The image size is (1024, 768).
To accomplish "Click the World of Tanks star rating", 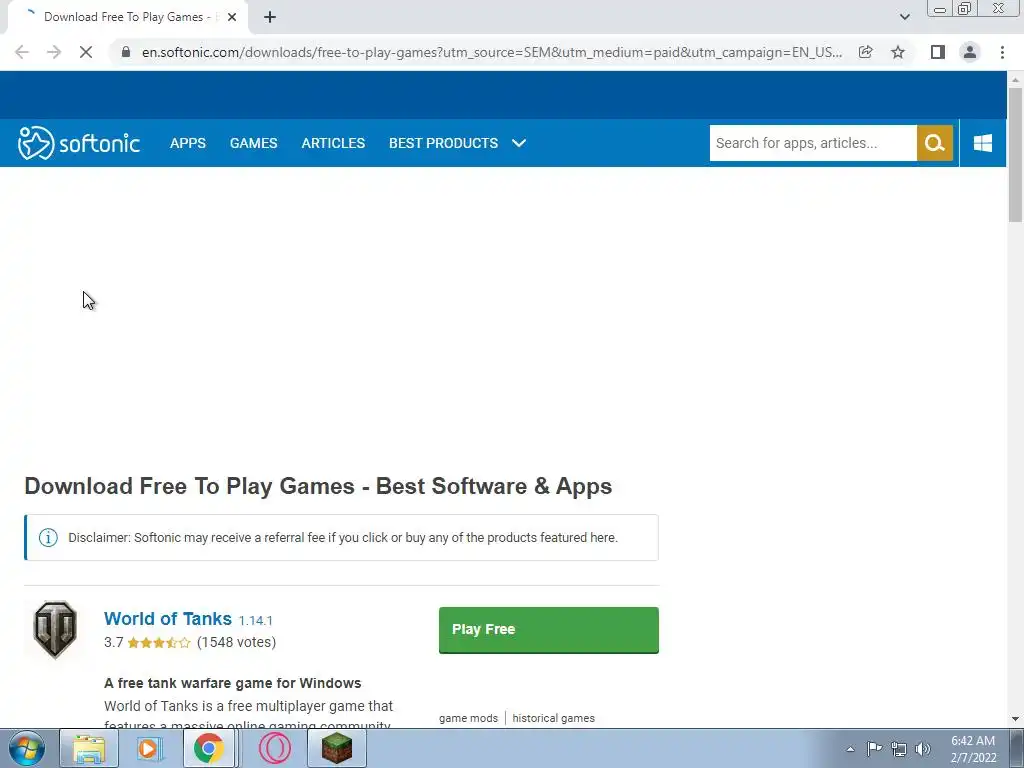I will (159, 643).
